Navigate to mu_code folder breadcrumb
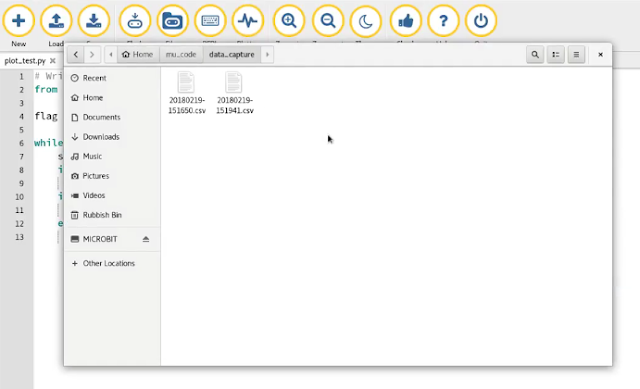This screenshot has height=389, width=640. 181,54
